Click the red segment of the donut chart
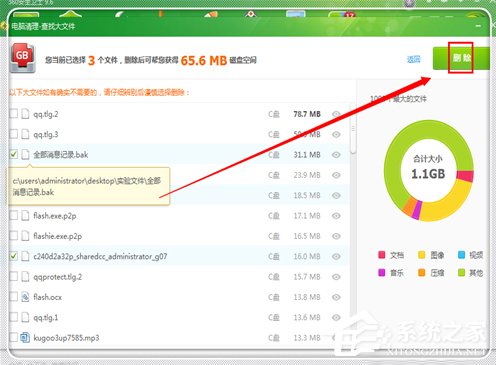This screenshot has width=496, height=365. tap(465, 176)
